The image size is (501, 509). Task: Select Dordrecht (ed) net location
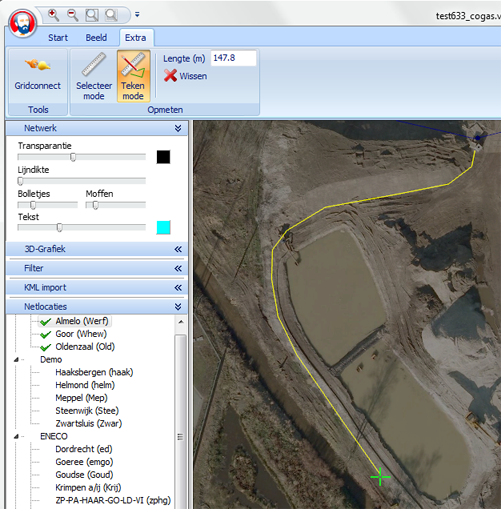click(84, 449)
